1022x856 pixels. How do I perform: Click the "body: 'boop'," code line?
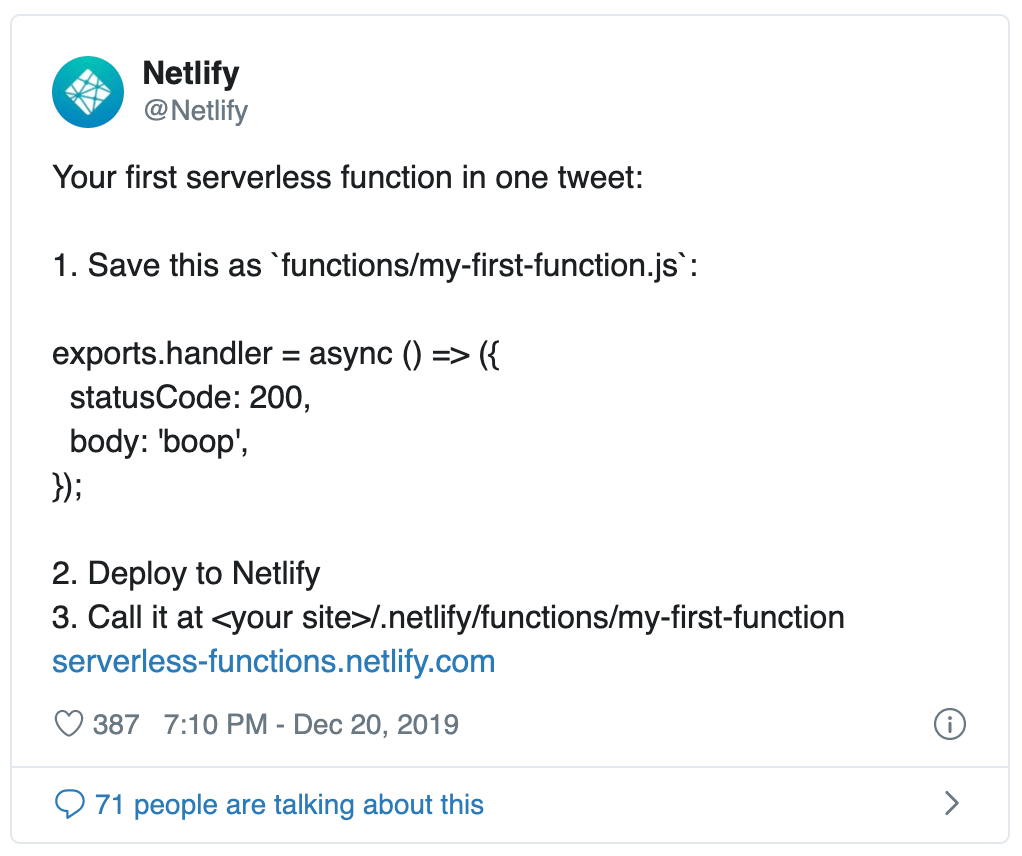[x=158, y=441]
